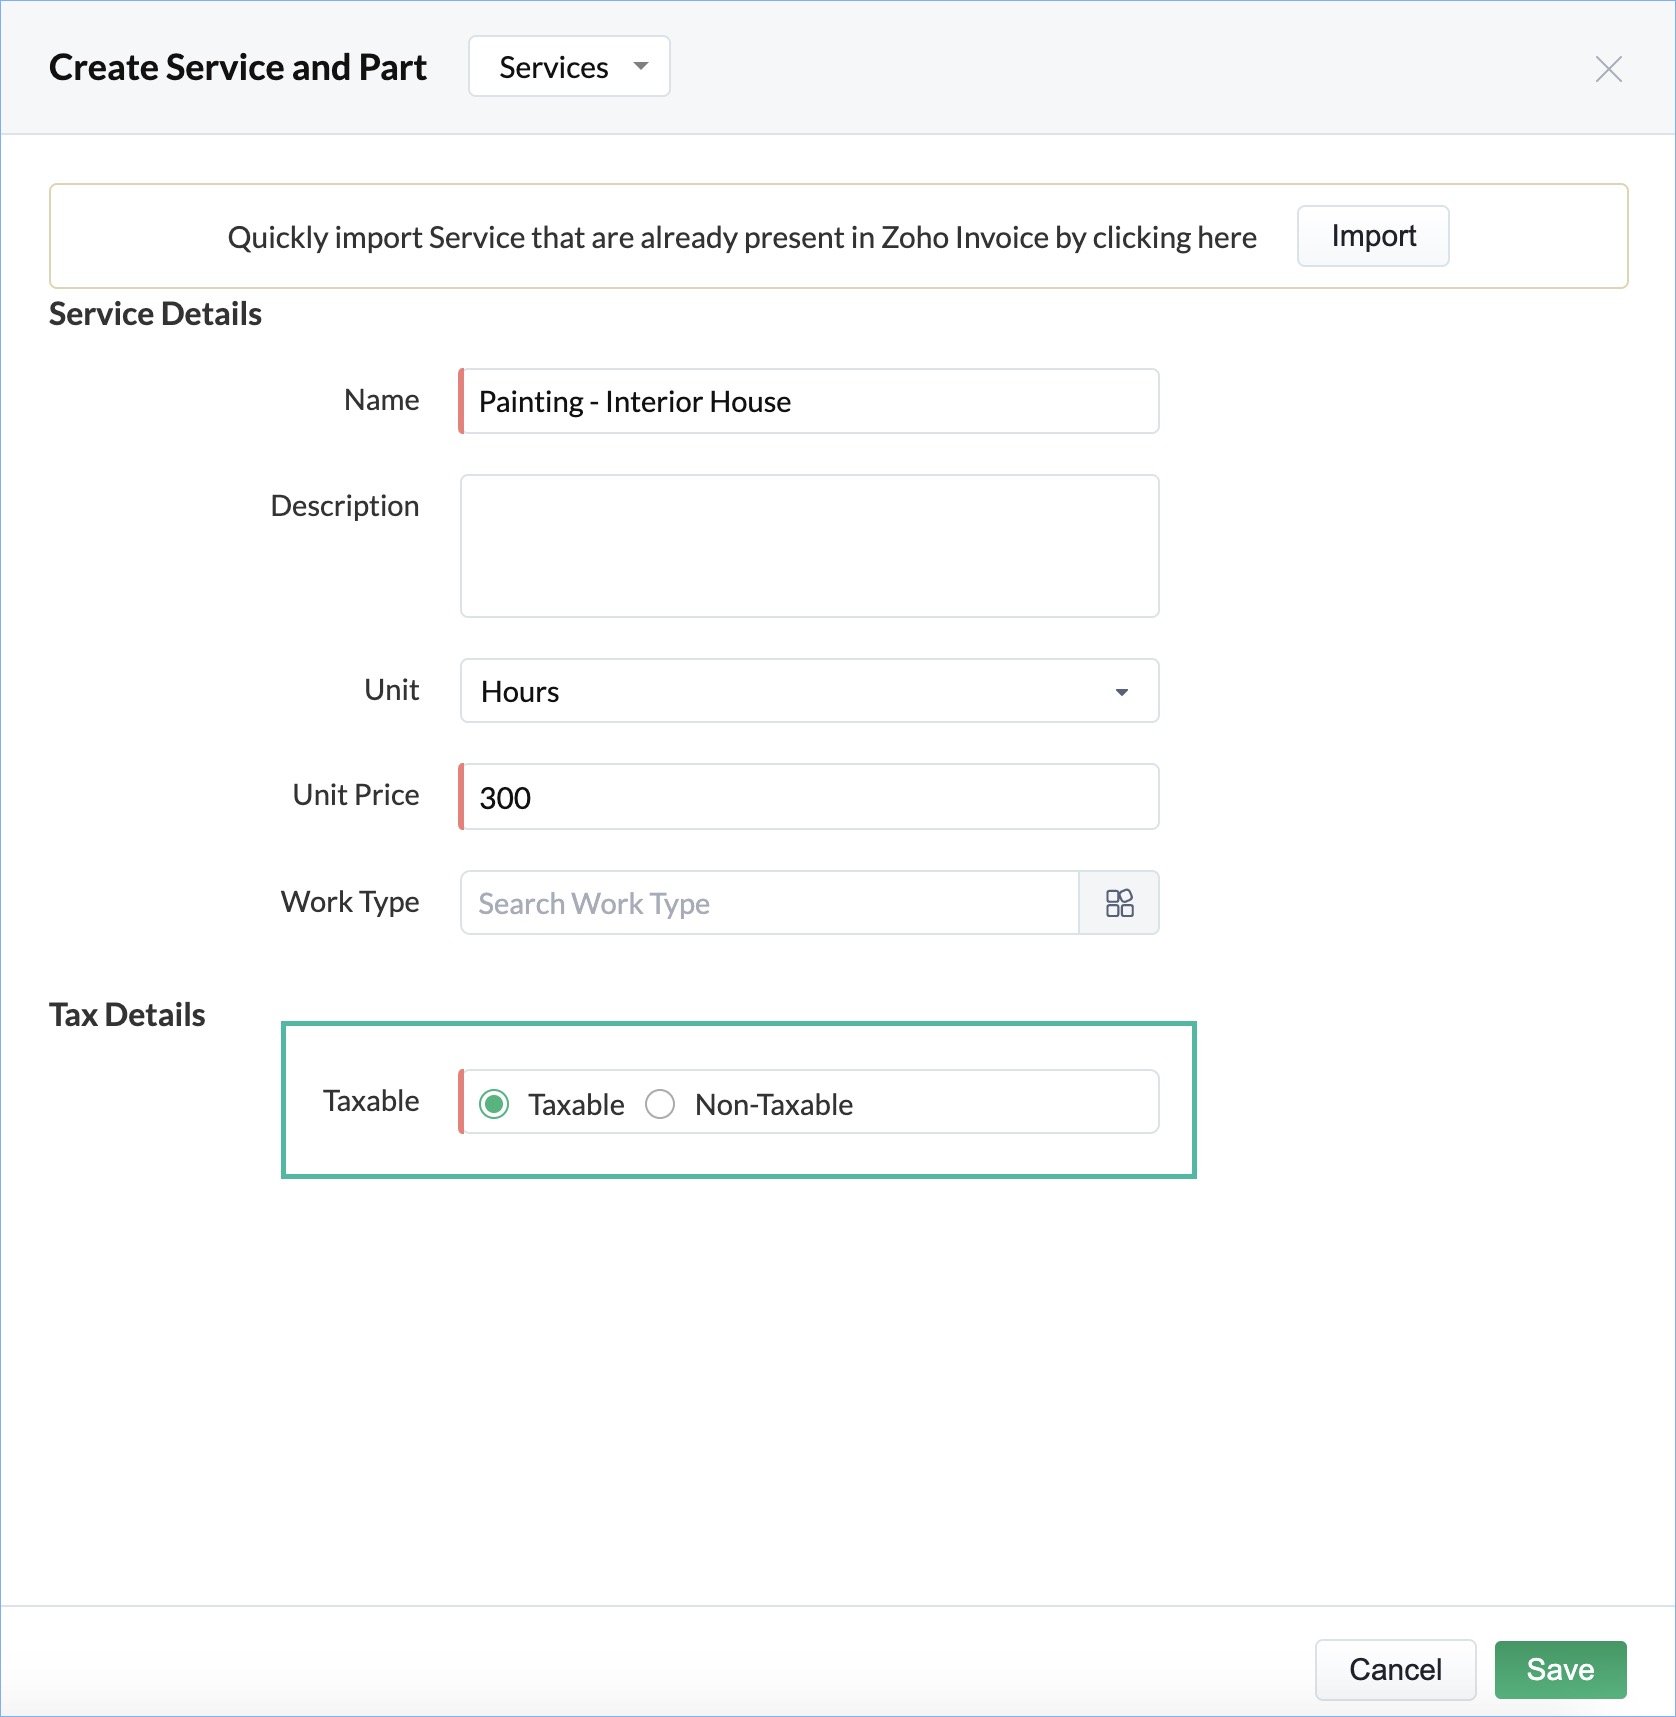Screen dimensions: 1676x1717
Task: Click the Search Work Type field
Action: pyautogui.click(x=770, y=903)
